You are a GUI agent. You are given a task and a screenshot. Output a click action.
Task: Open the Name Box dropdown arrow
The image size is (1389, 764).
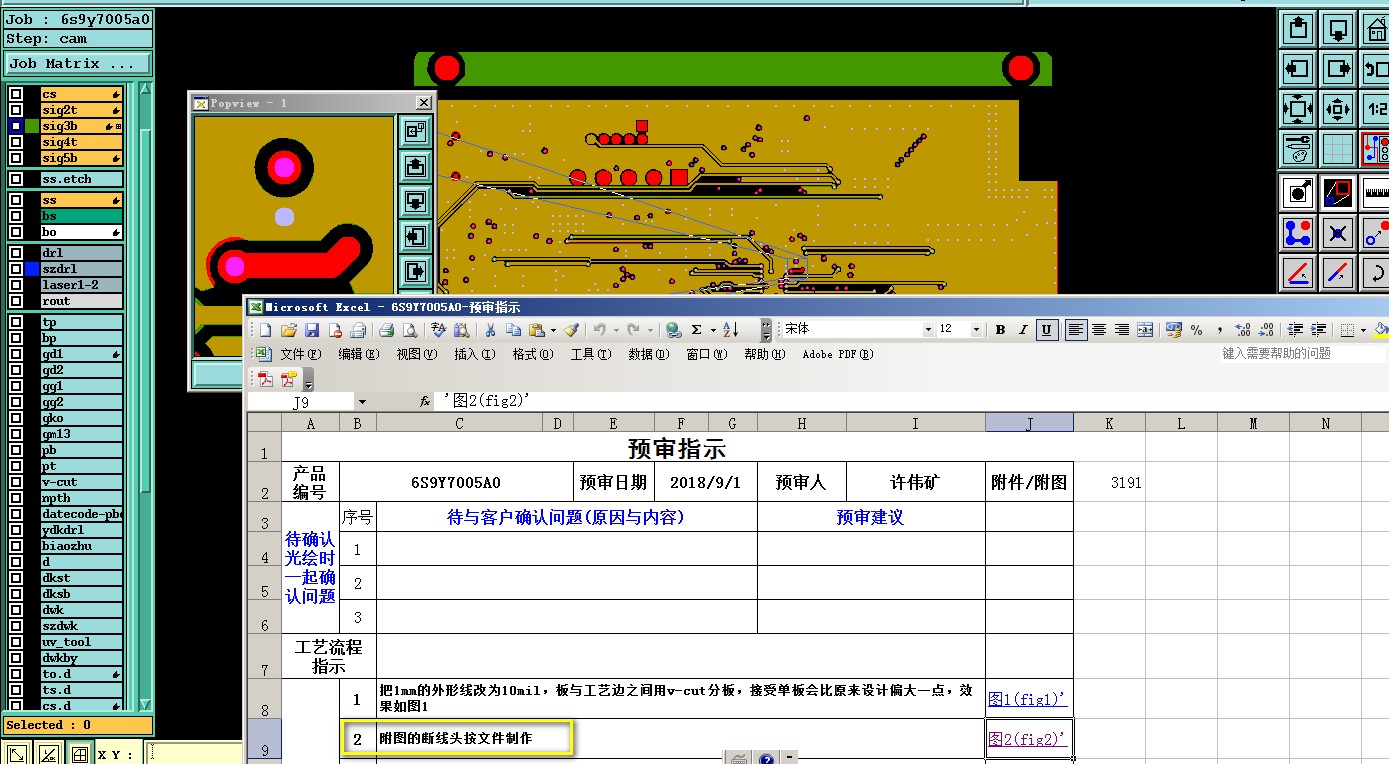click(362, 402)
